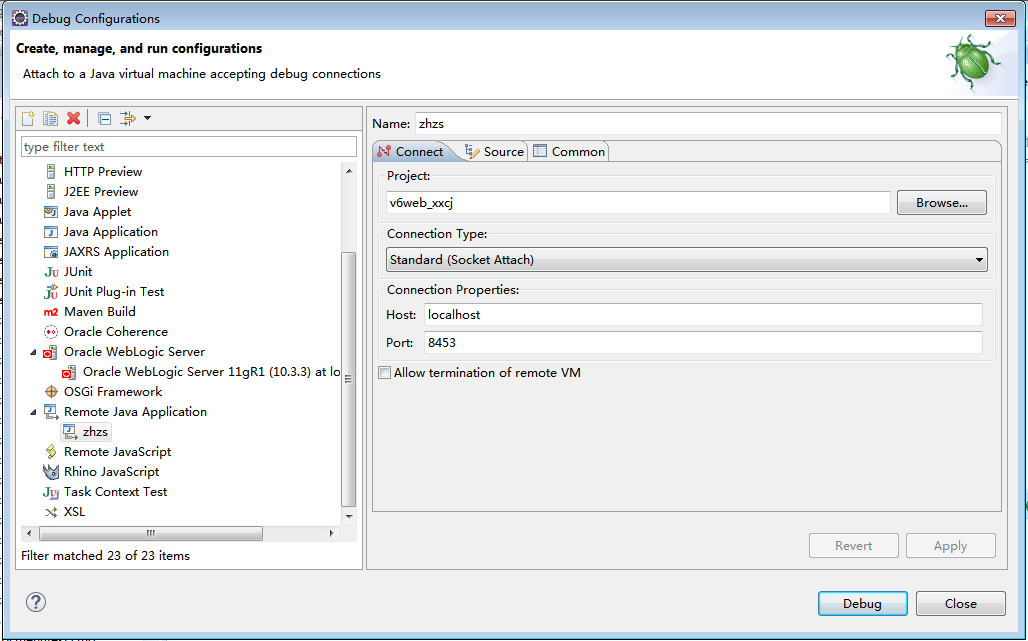1028x641 pixels.
Task: Select Oracle WebLogic Server 11gR1 entry
Action: coord(211,372)
